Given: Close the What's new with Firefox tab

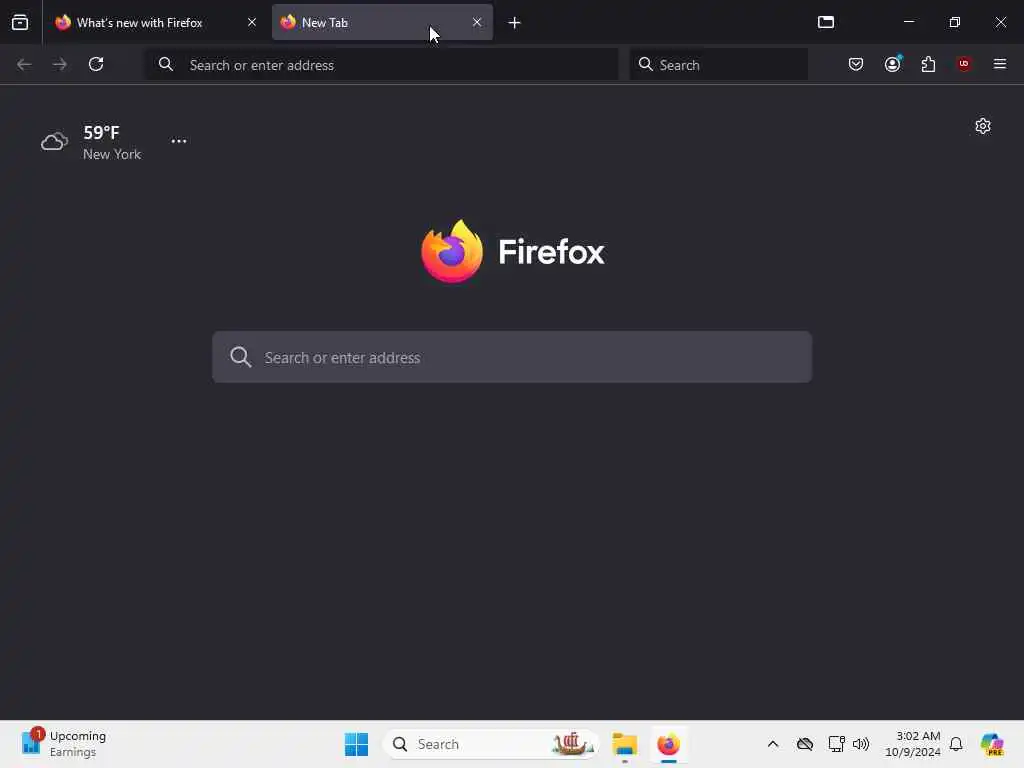Looking at the screenshot, I should [x=251, y=22].
